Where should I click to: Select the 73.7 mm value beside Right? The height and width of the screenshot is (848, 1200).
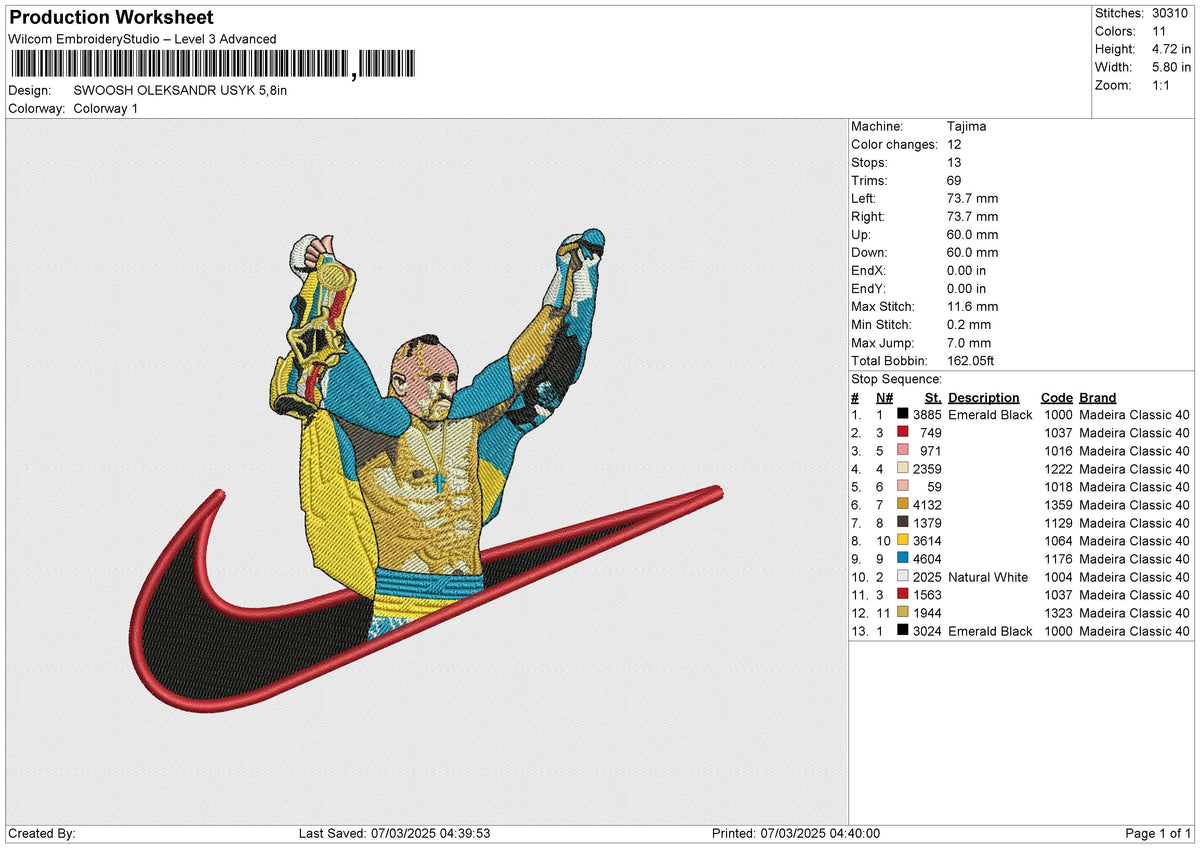(x=972, y=216)
